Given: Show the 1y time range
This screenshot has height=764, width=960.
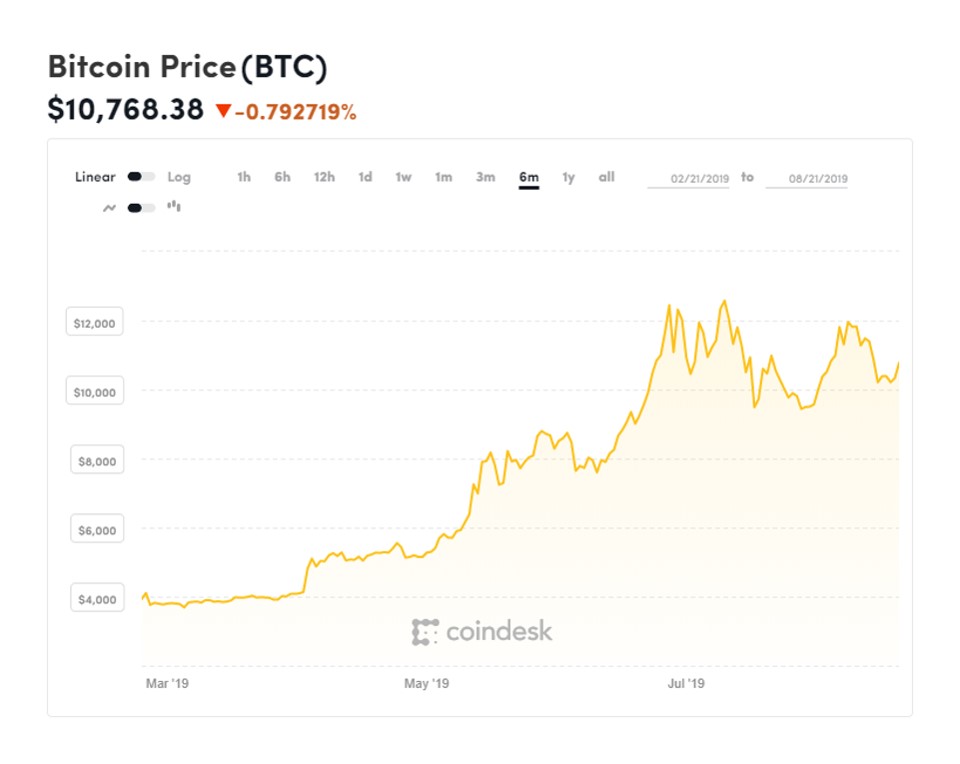Looking at the screenshot, I should [568, 177].
